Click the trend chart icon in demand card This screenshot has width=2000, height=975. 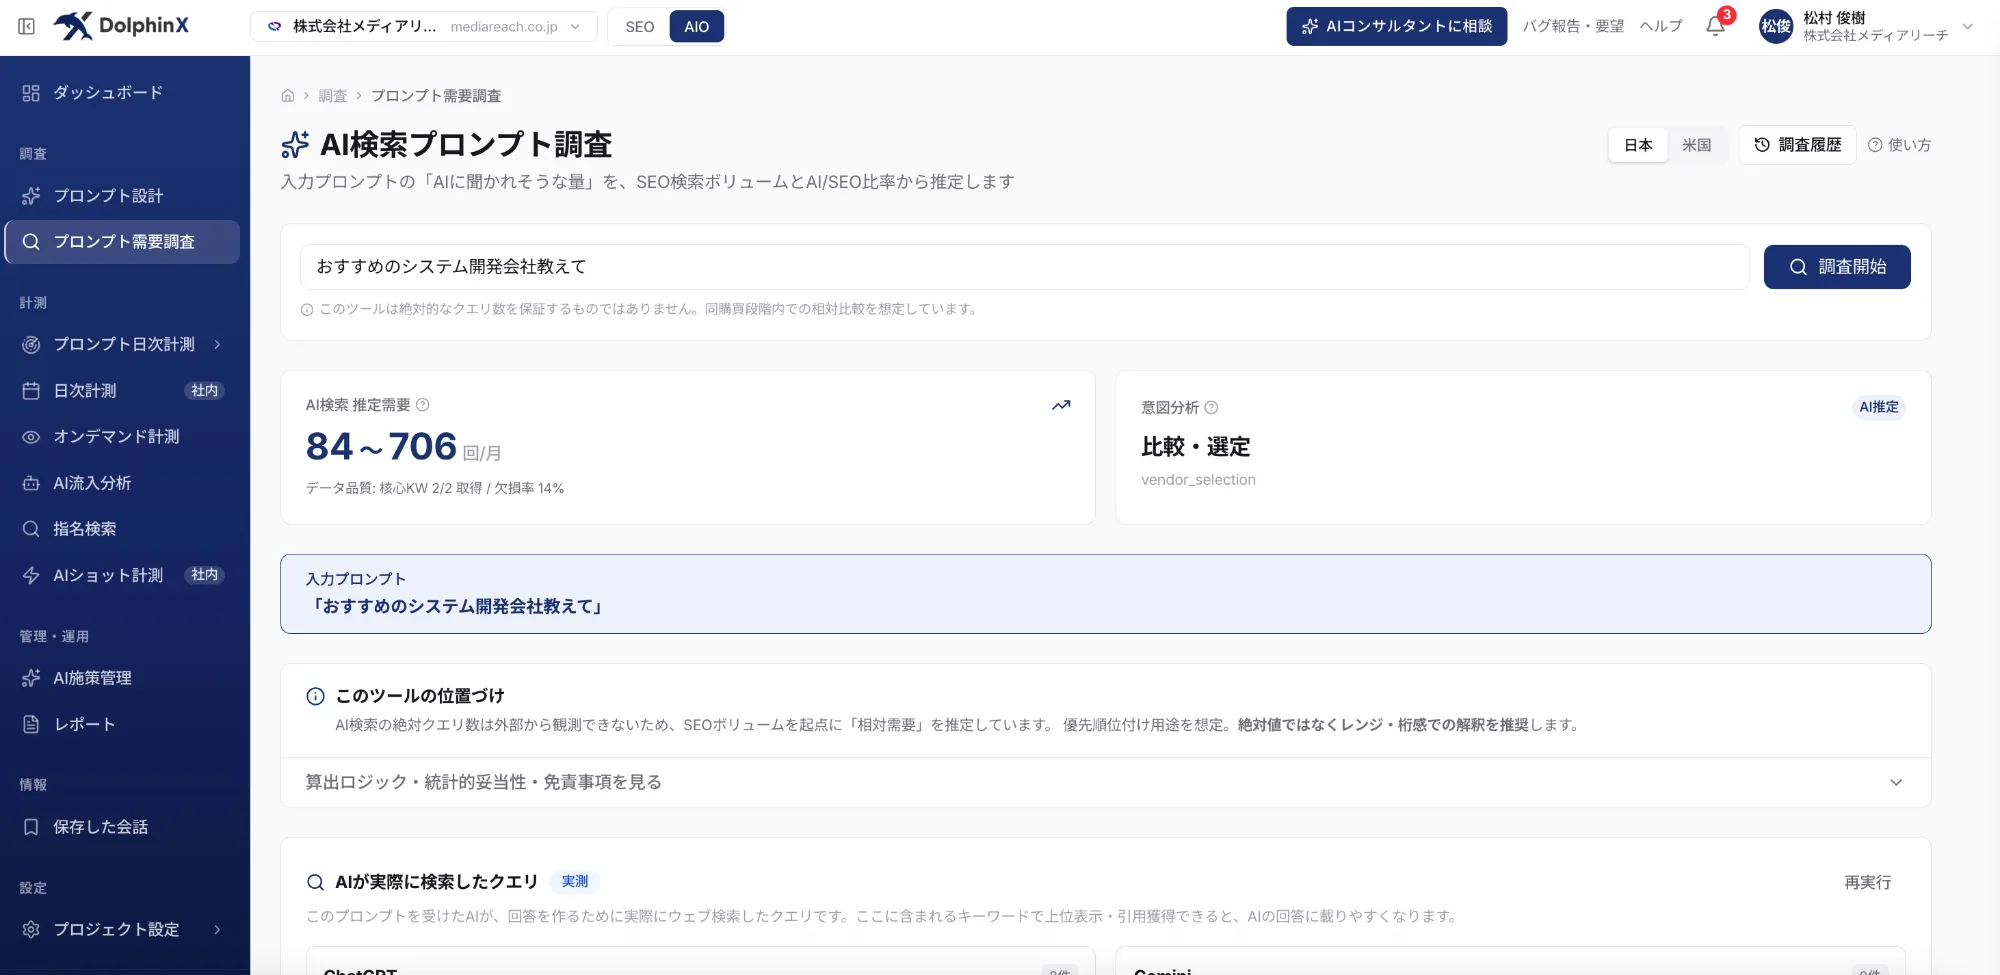[x=1061, y=405]
